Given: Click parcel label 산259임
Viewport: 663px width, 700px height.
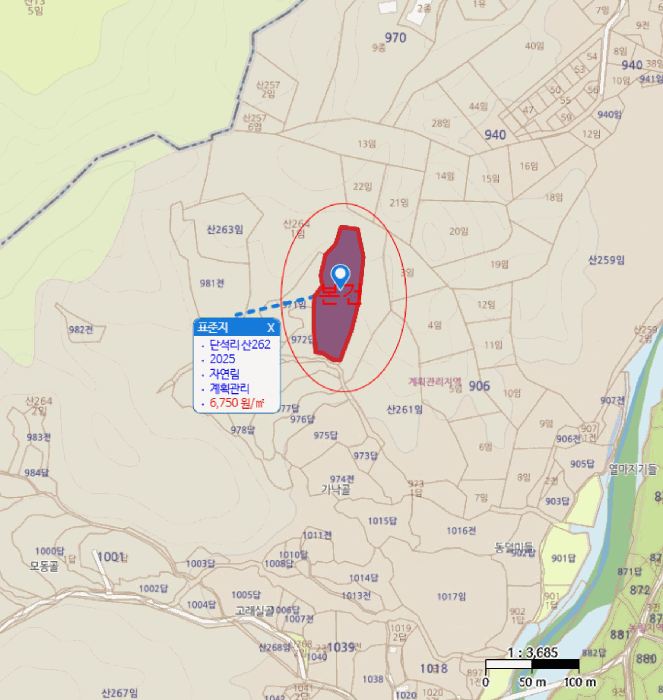Looking at the screenshot, I should (606, 260).
